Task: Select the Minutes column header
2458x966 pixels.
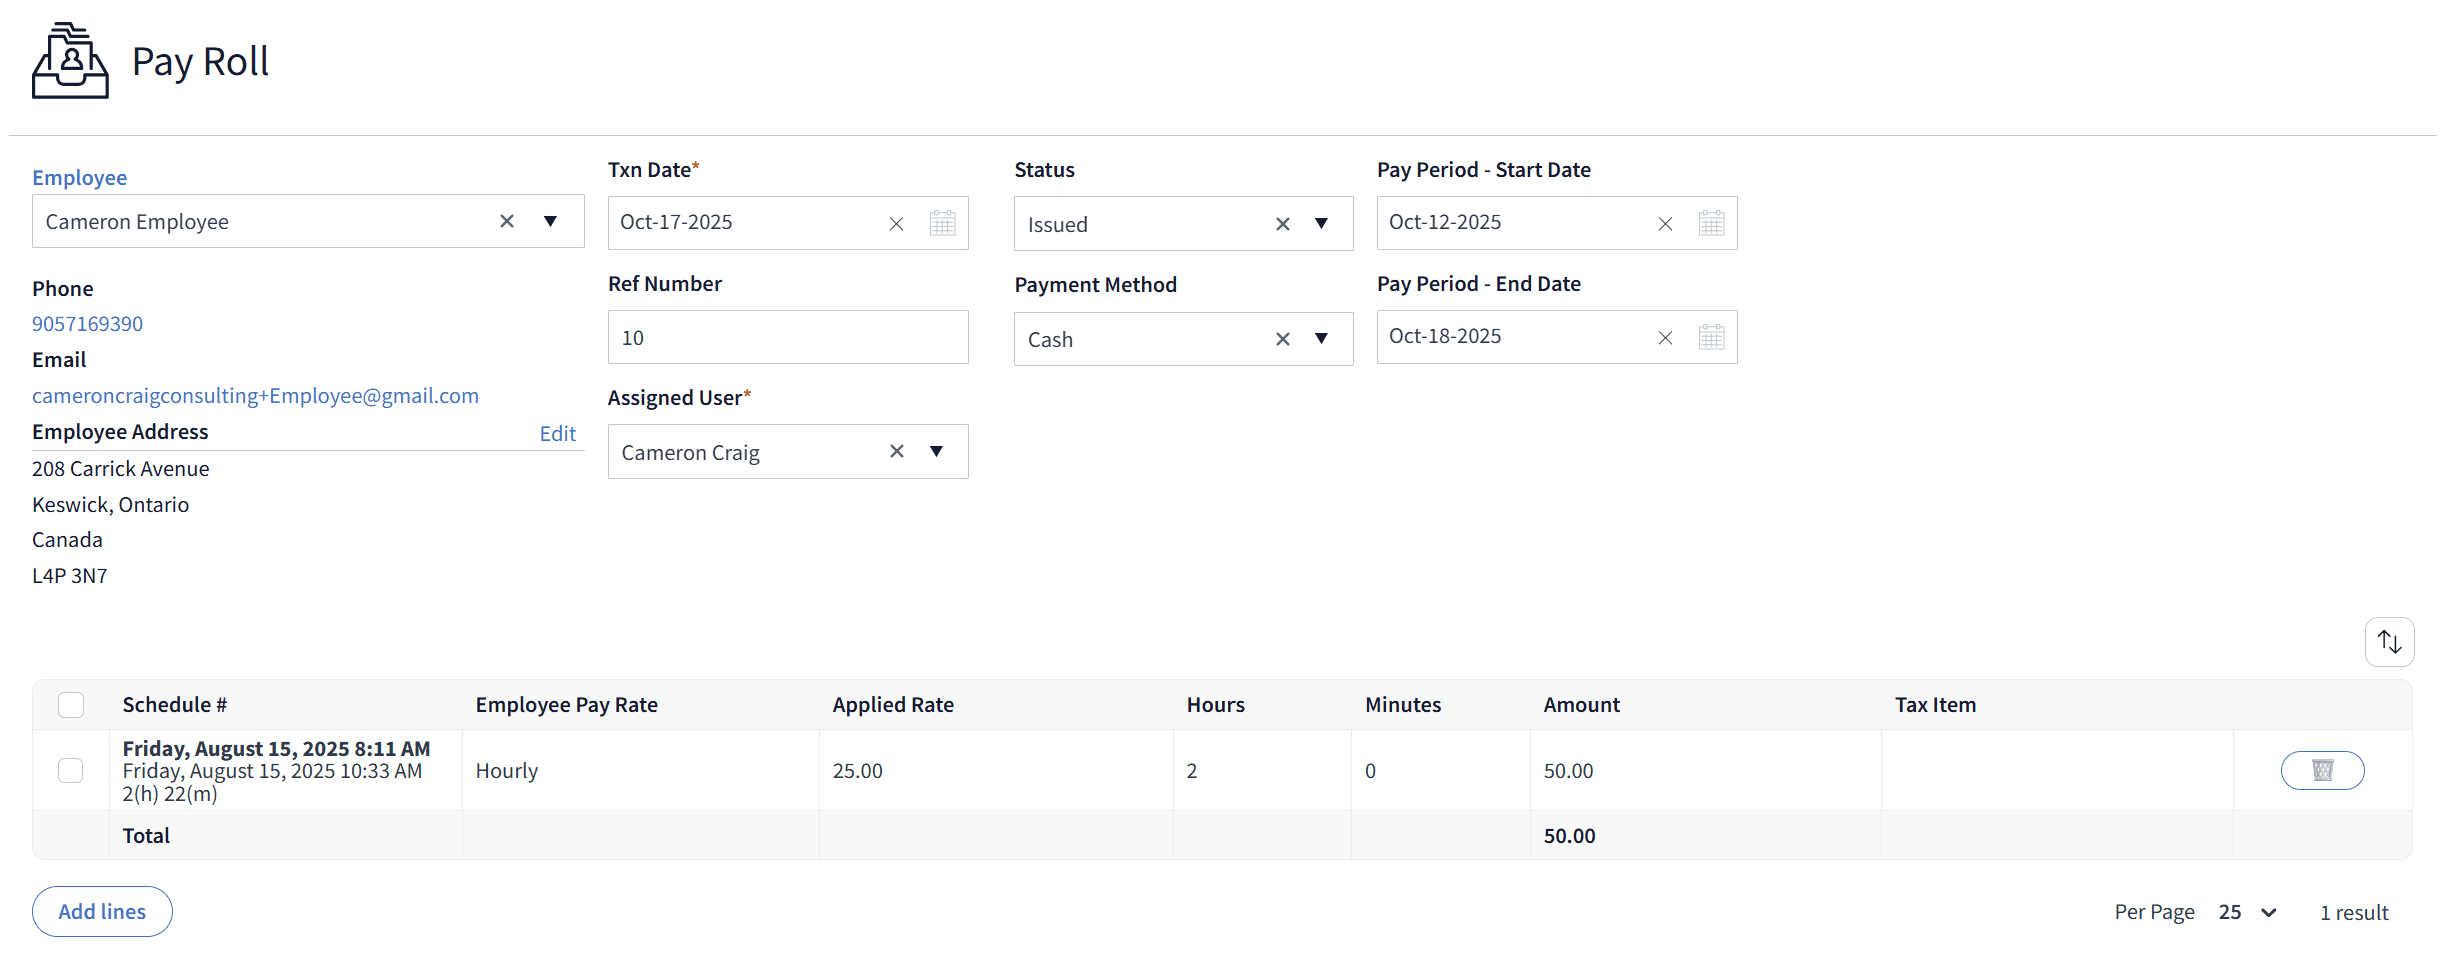Action: (x=1403, y=705)
